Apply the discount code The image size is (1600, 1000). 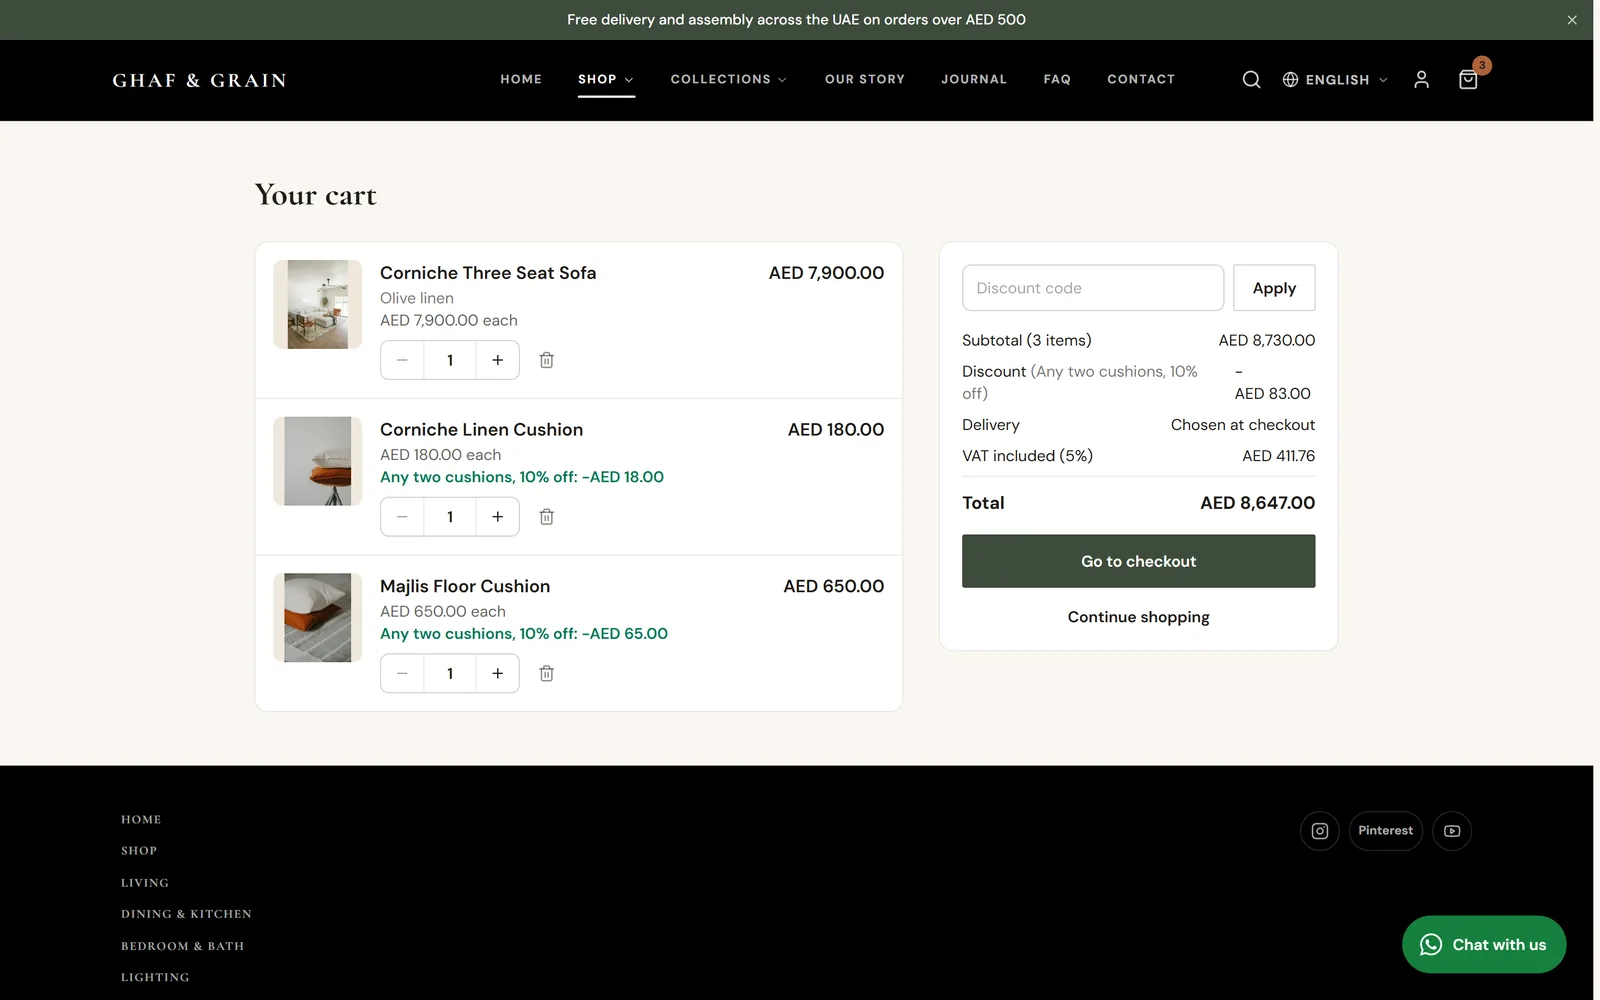(1274, 288)
